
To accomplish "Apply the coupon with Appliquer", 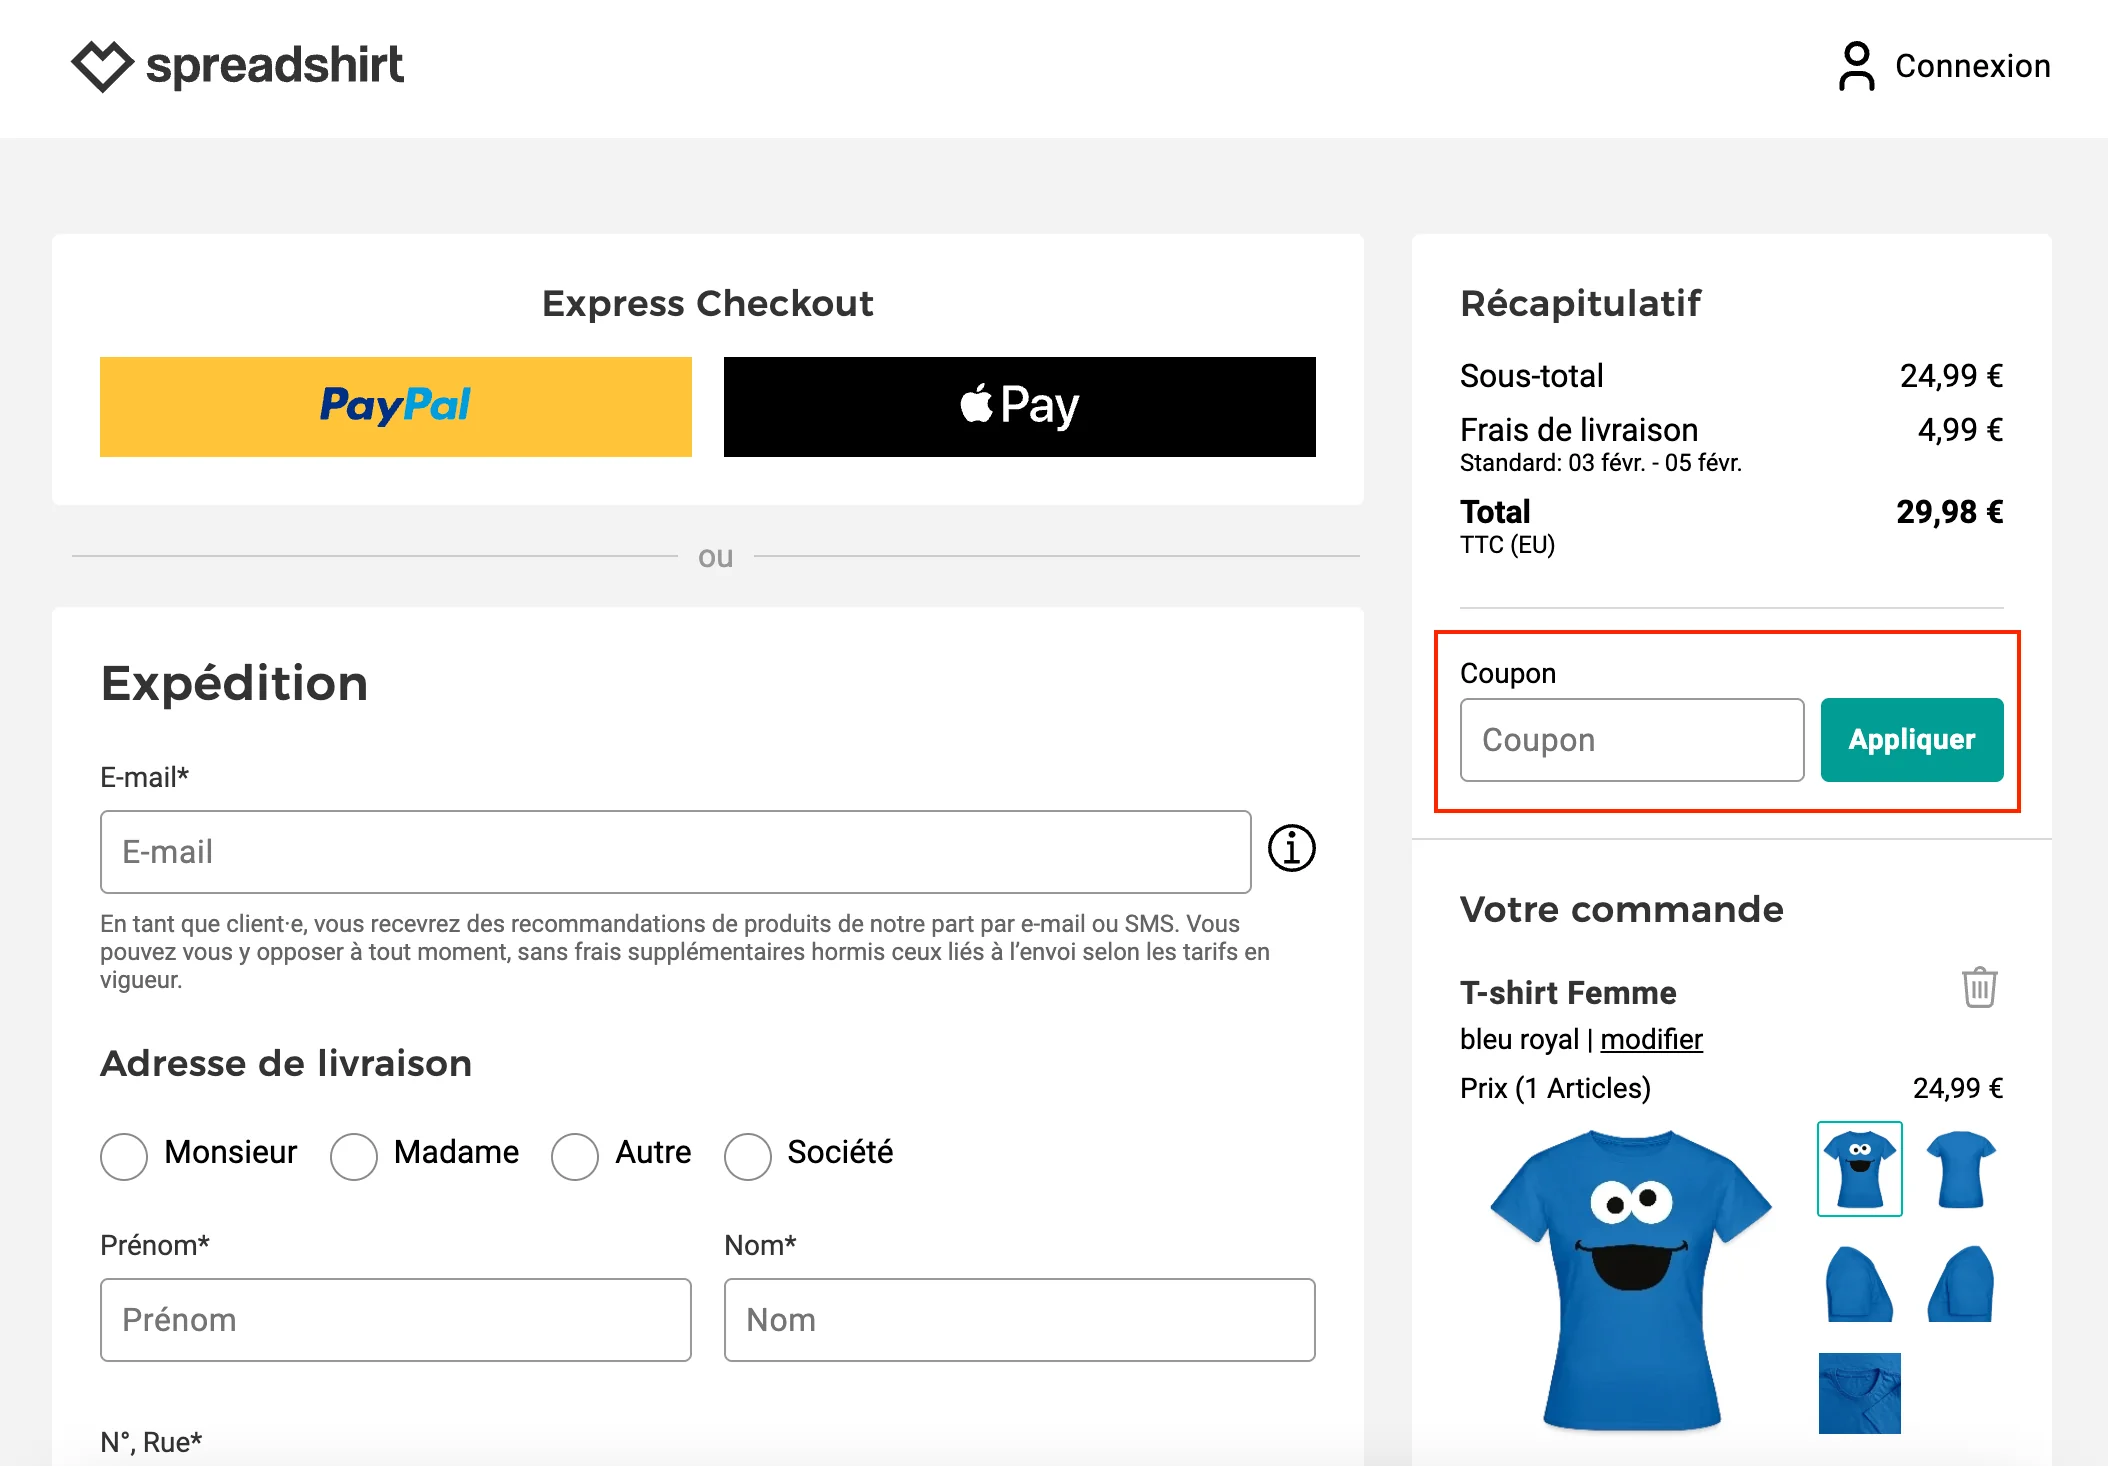I will click(1911, 739).
